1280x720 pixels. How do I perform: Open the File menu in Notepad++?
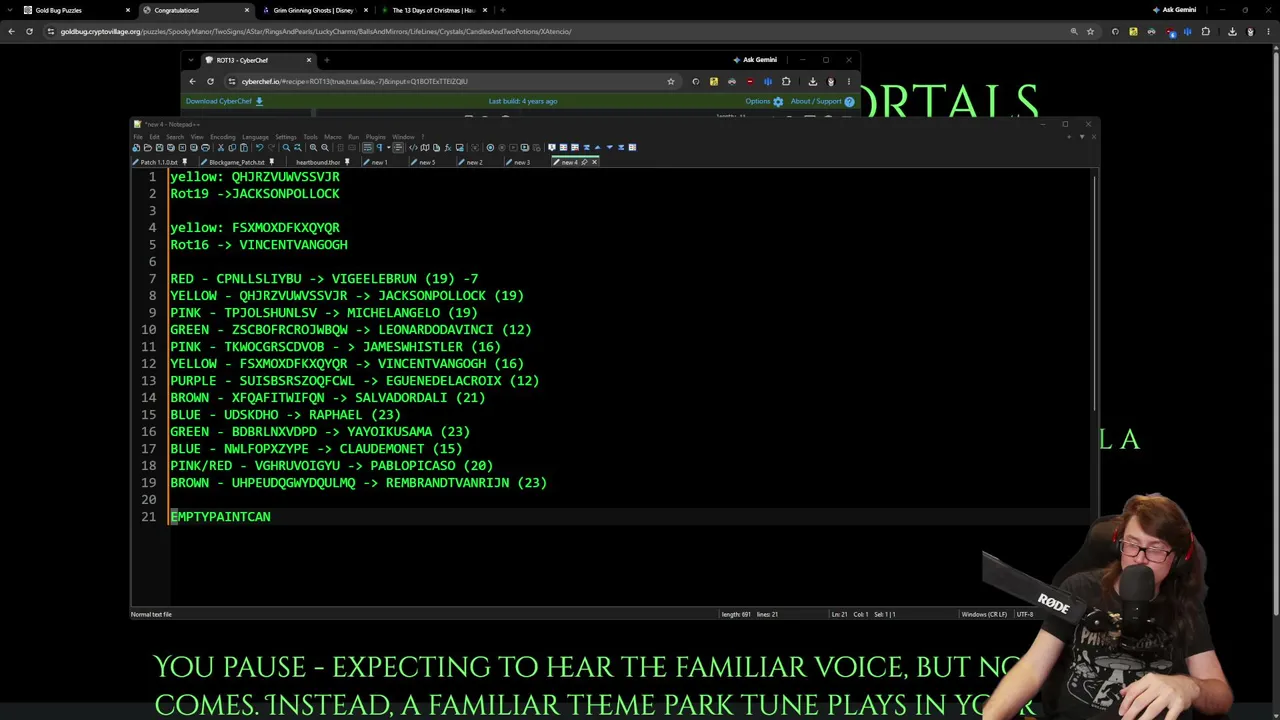pos(139,137)
